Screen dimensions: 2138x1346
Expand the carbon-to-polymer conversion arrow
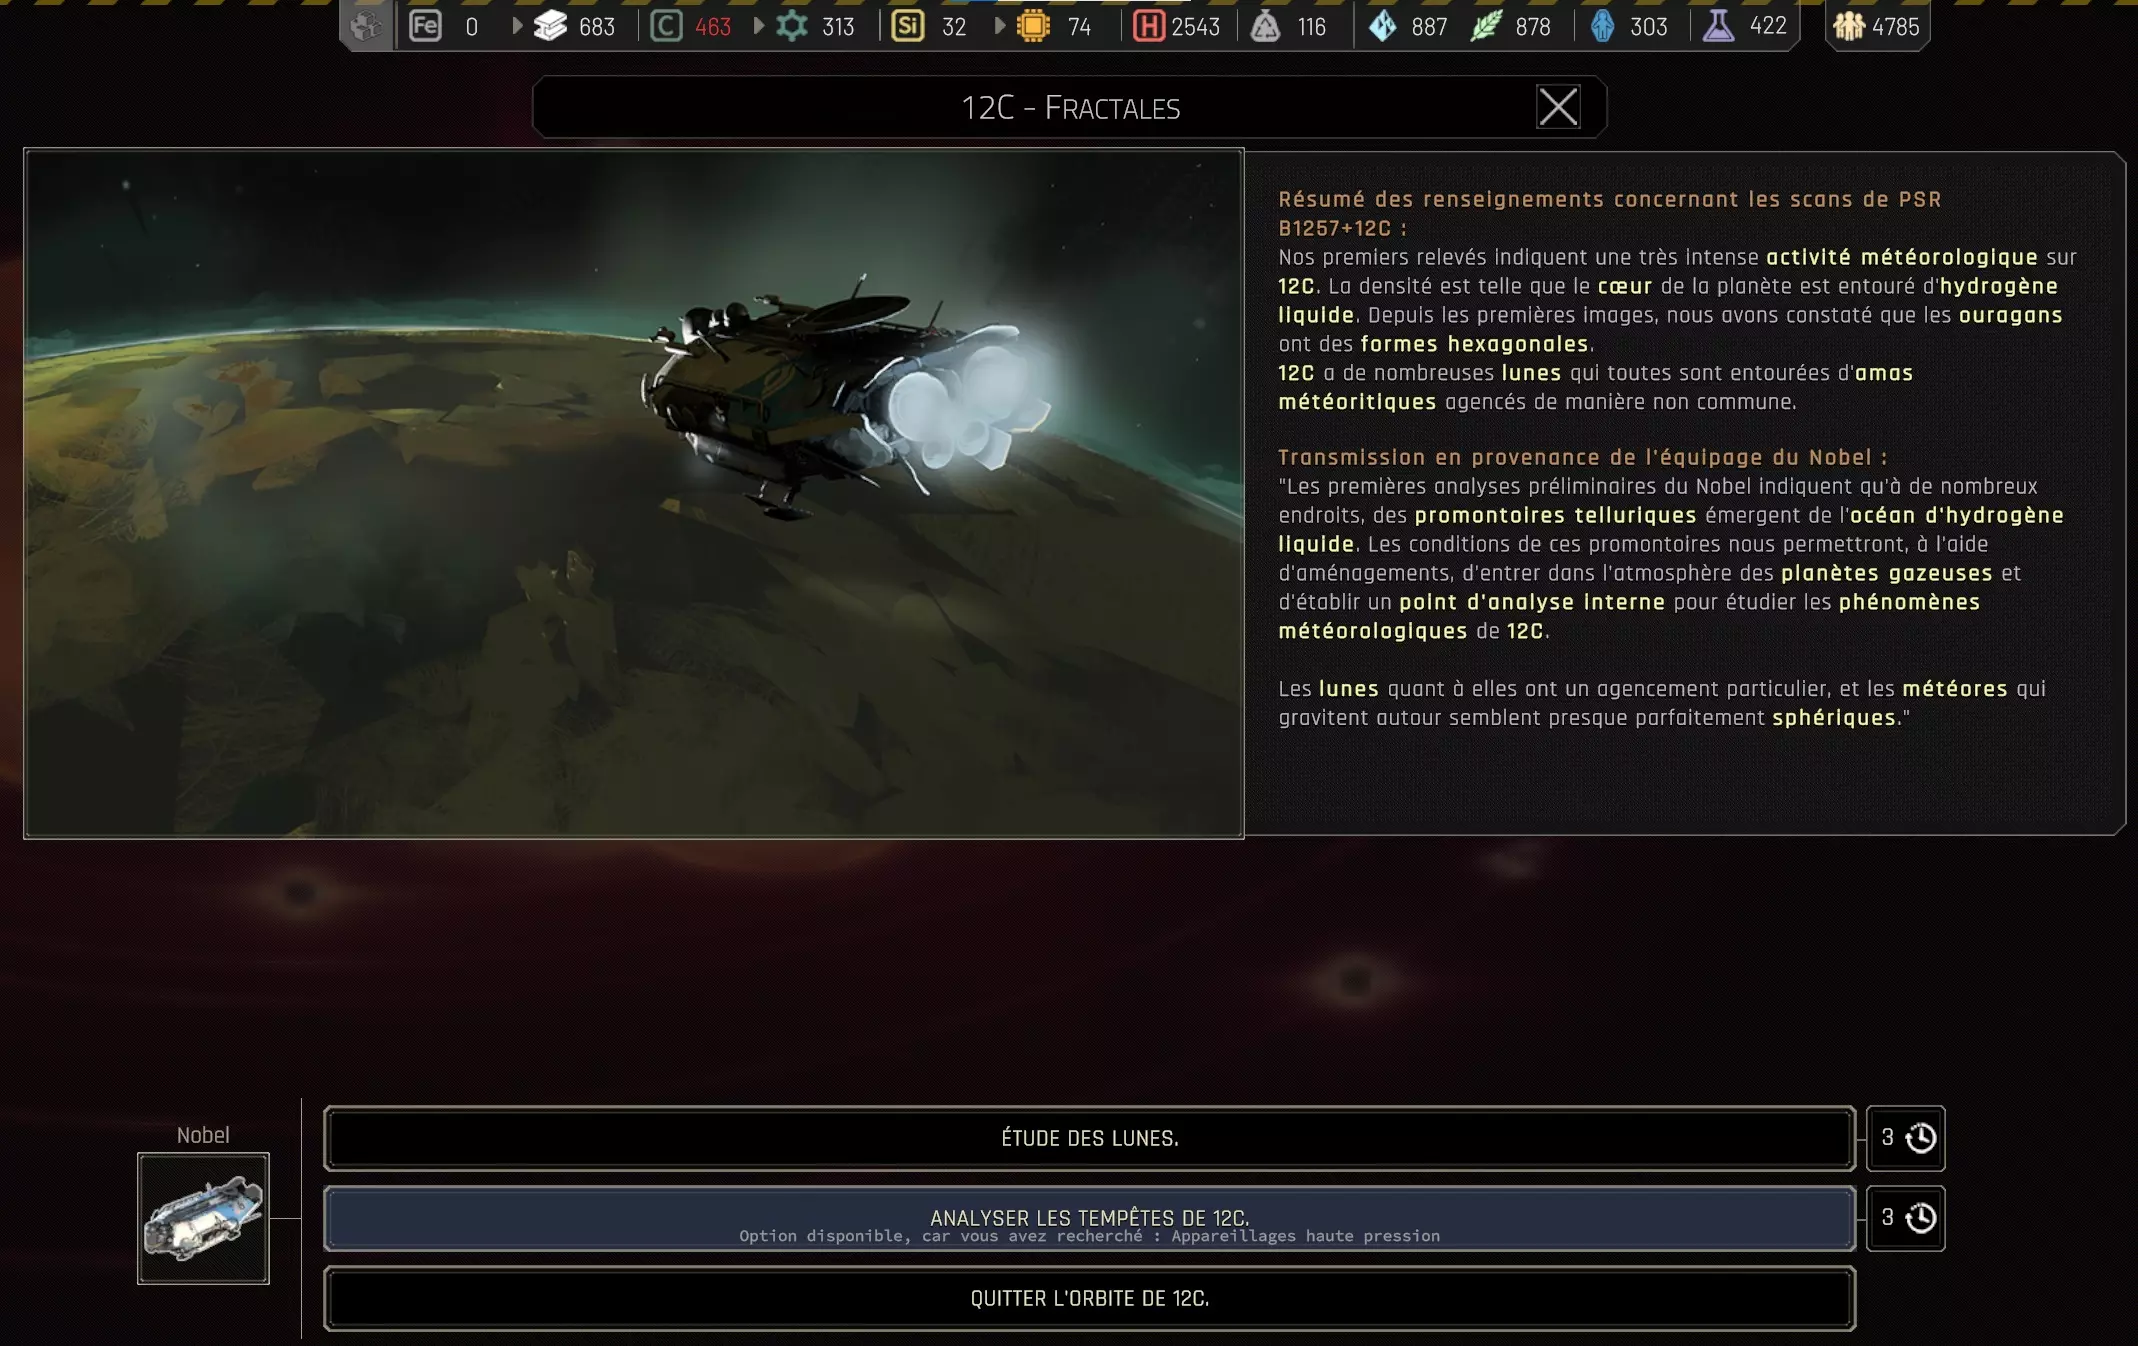pyautogui.click(x=759, y=26)
